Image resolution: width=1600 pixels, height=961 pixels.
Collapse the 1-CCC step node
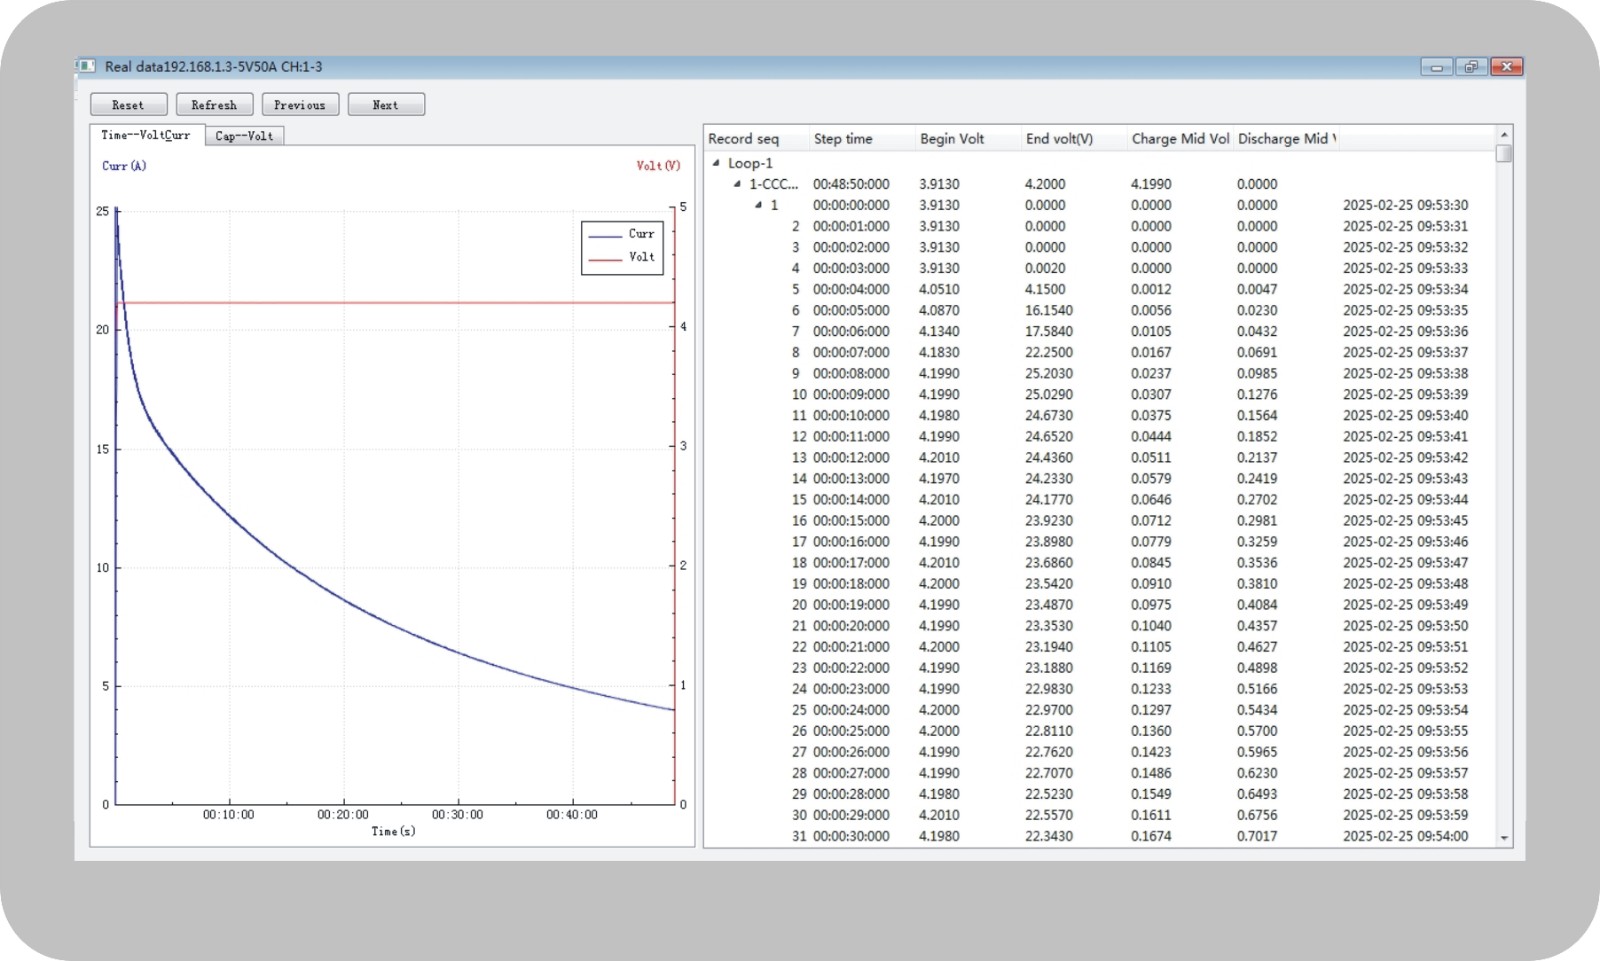coord(737,184)
